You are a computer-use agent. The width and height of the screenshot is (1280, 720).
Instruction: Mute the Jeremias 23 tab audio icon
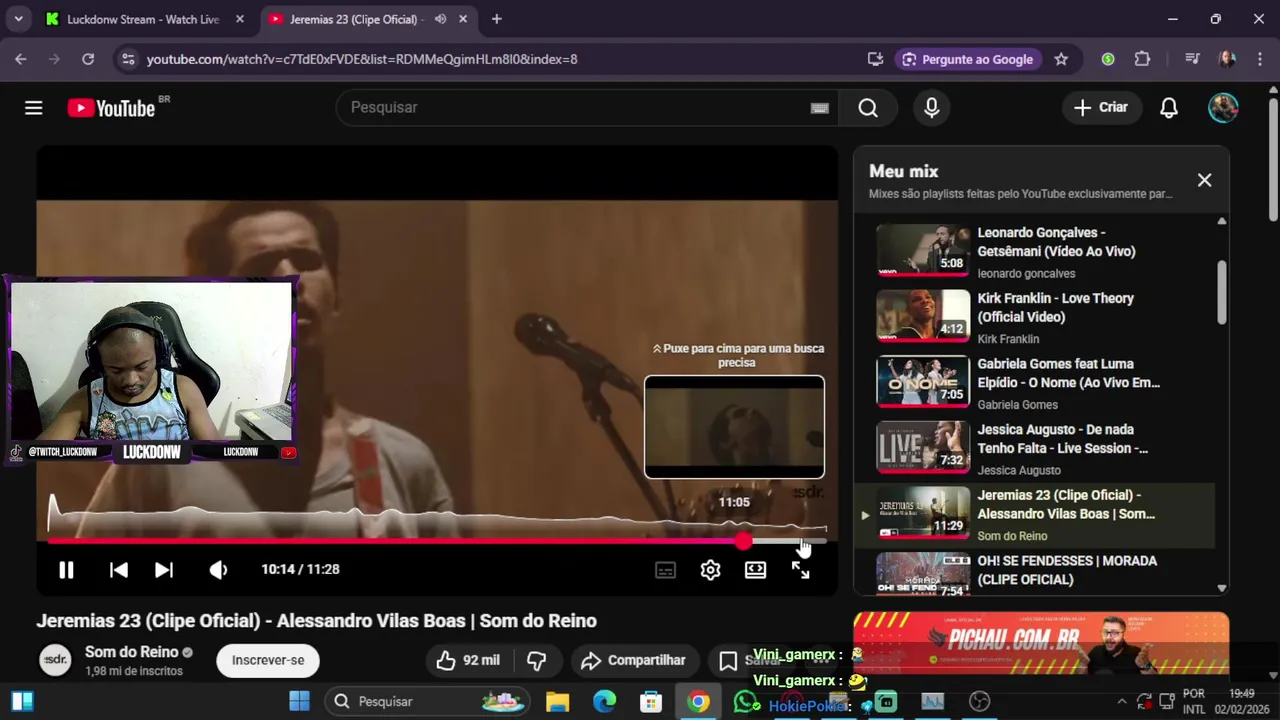point(440,19)
